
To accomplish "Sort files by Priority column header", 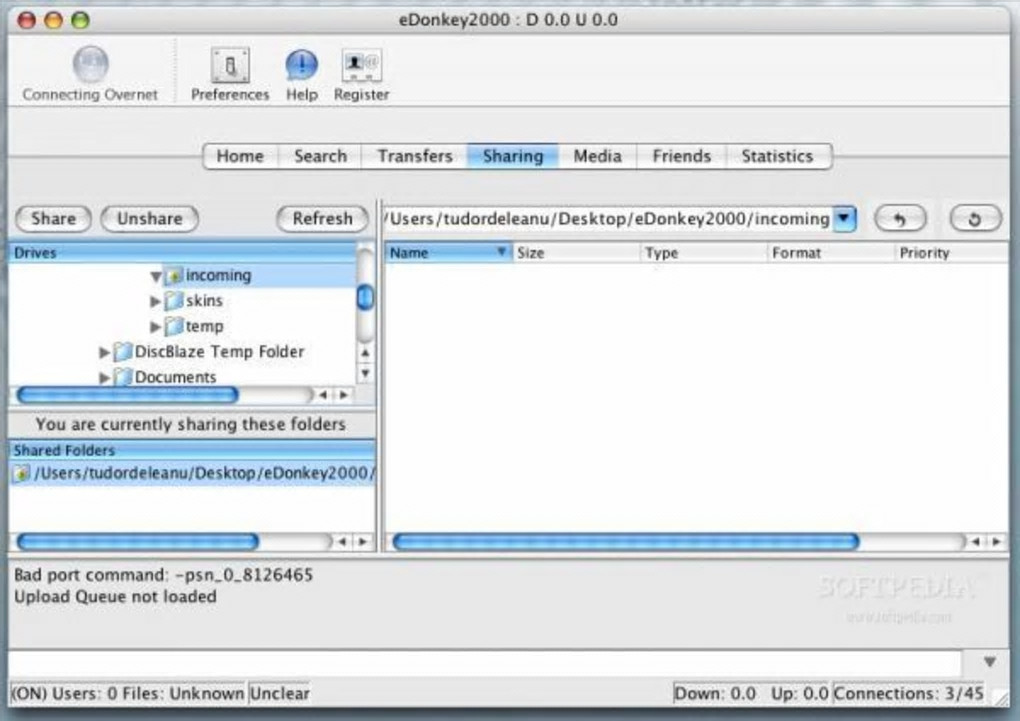I will coord(952,252).
